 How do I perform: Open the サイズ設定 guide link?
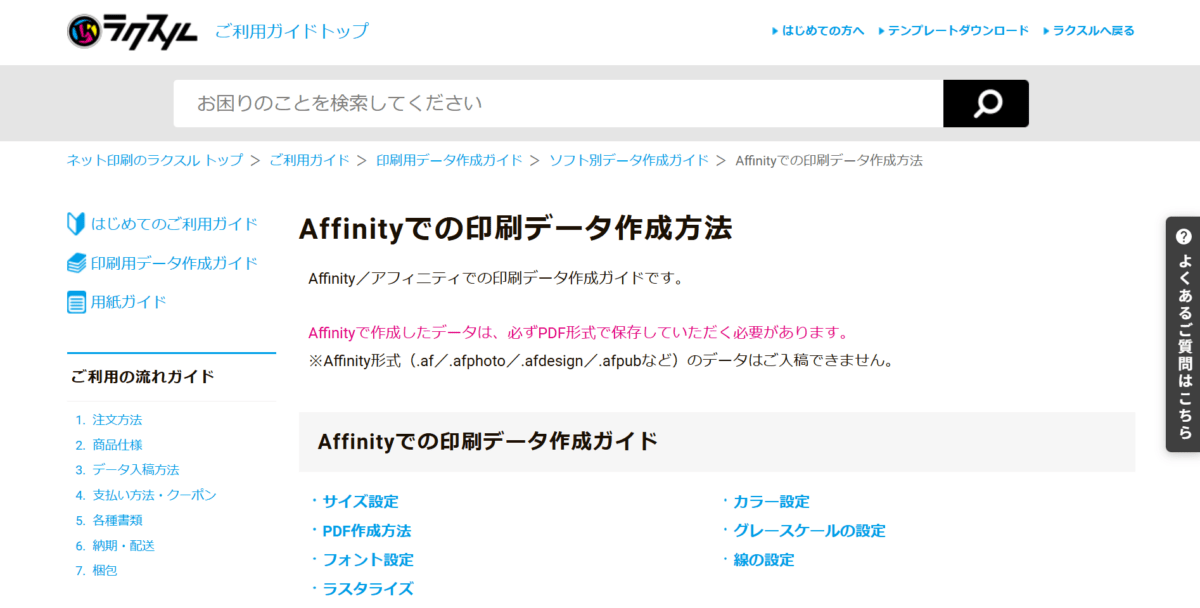click(x=360, y=502)
